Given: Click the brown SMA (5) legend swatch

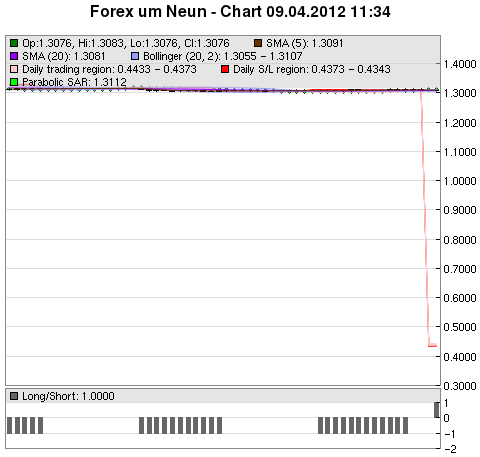Looking at the screenshot, I should [258, 43].
